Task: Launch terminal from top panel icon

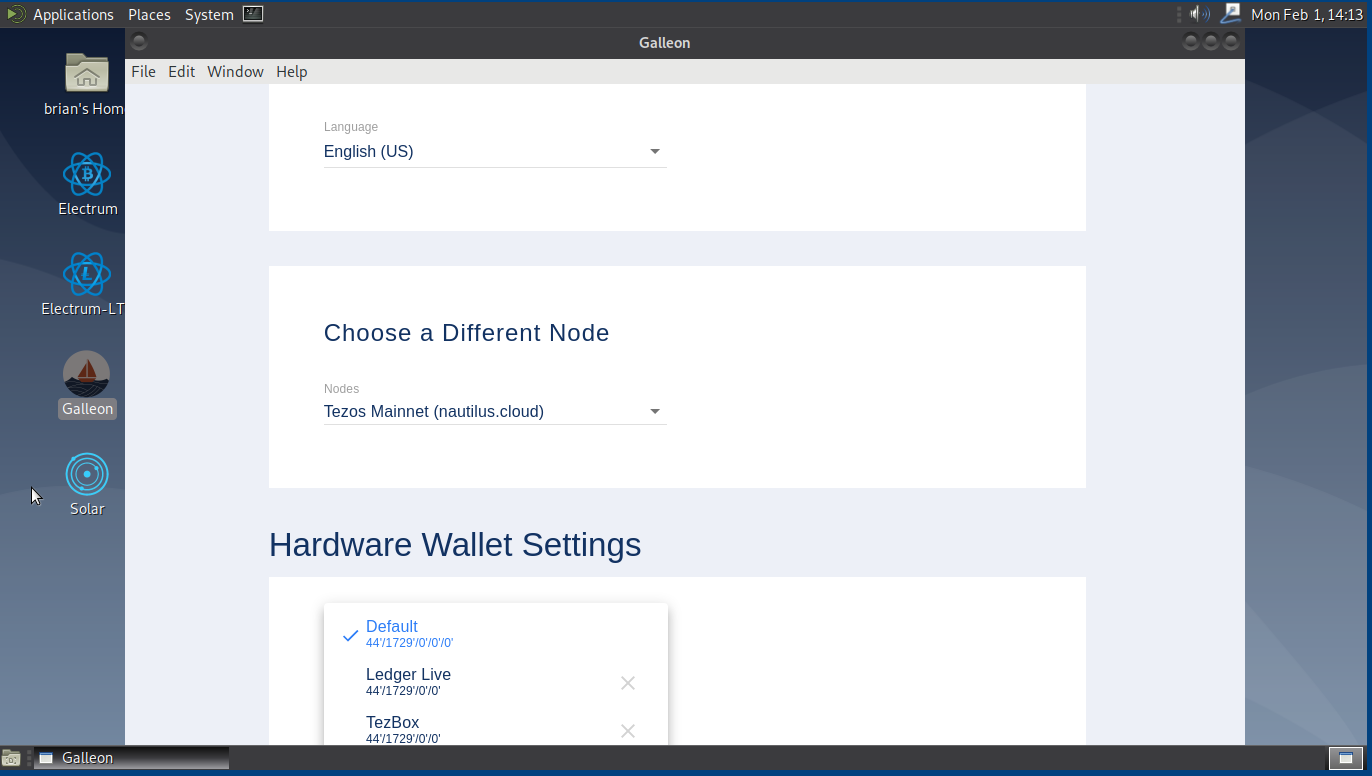Action: pyautogui.click(x=253, y=14)
